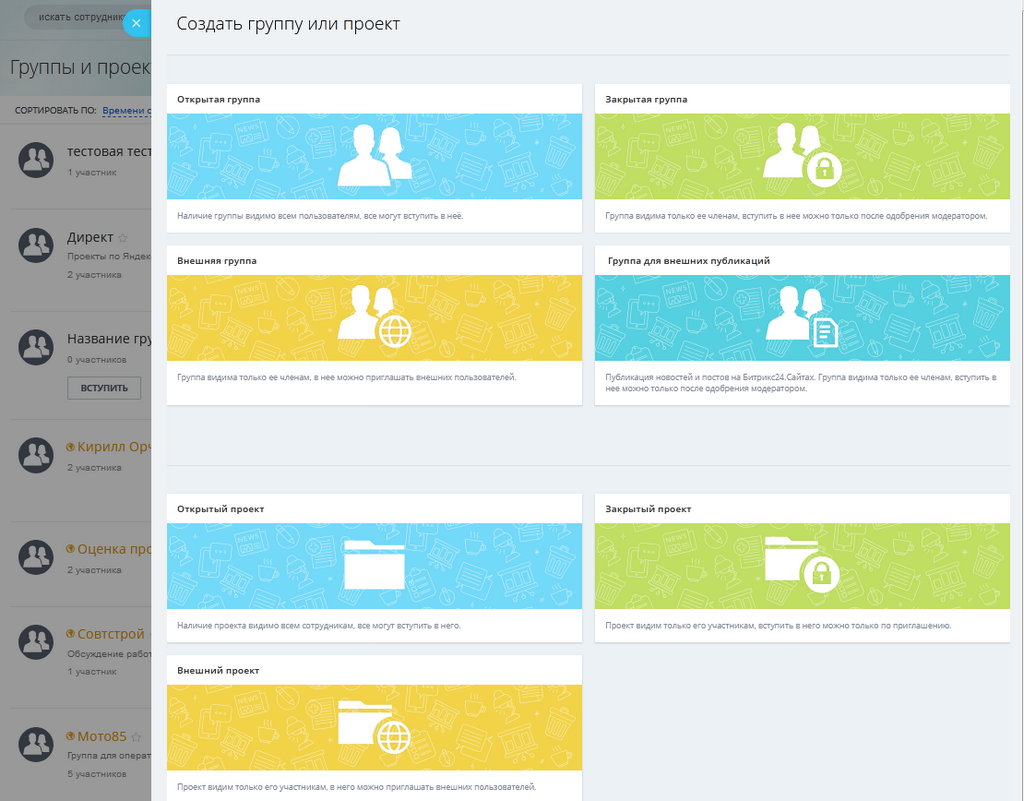Open avatar of the Директ group
The height and width of the screenshot is (801, 1024).
tap(36, 245)
